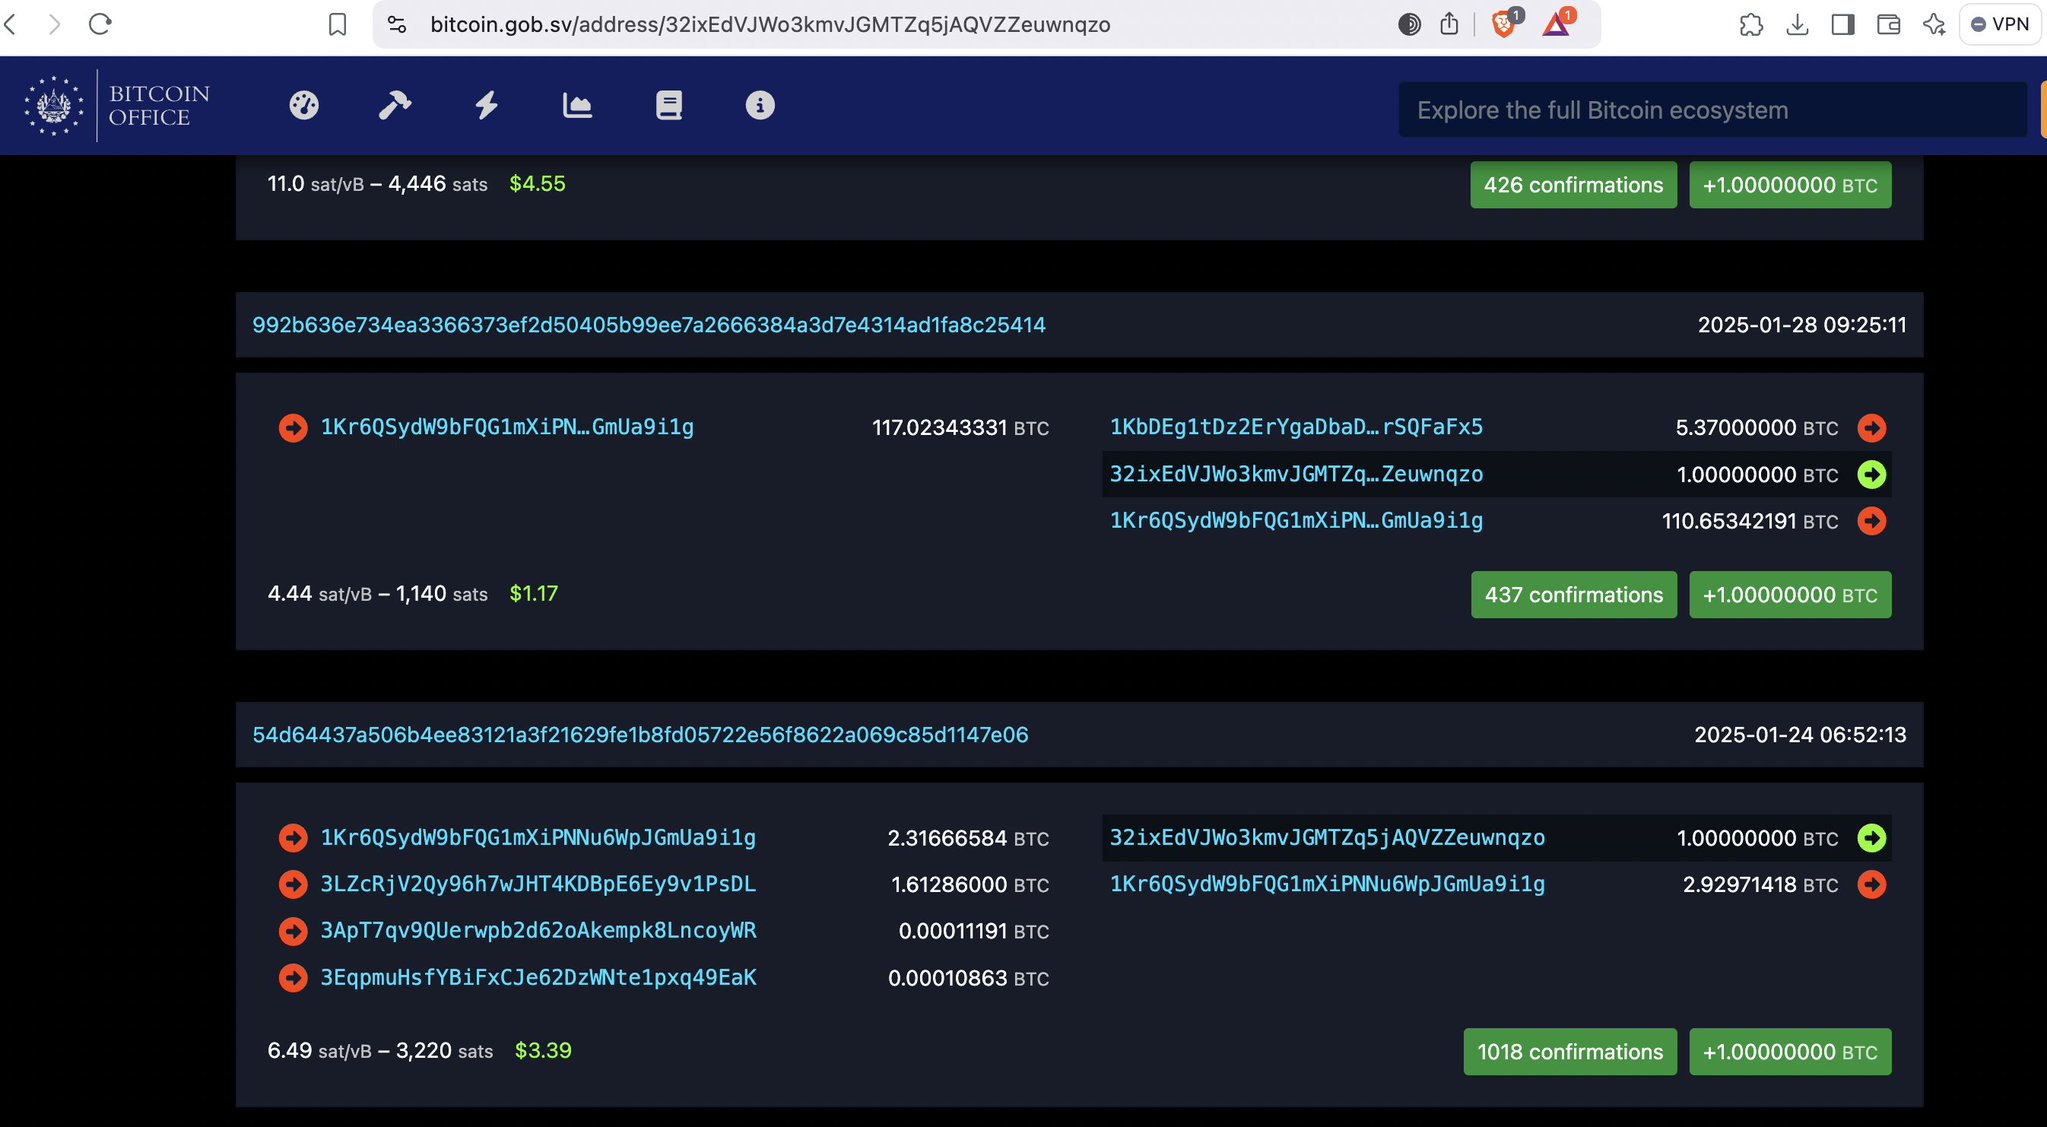2047x1127 pixels.
Task: Open transaction 54d64437a506b4ee... hash link
Action: coord(640,735)
